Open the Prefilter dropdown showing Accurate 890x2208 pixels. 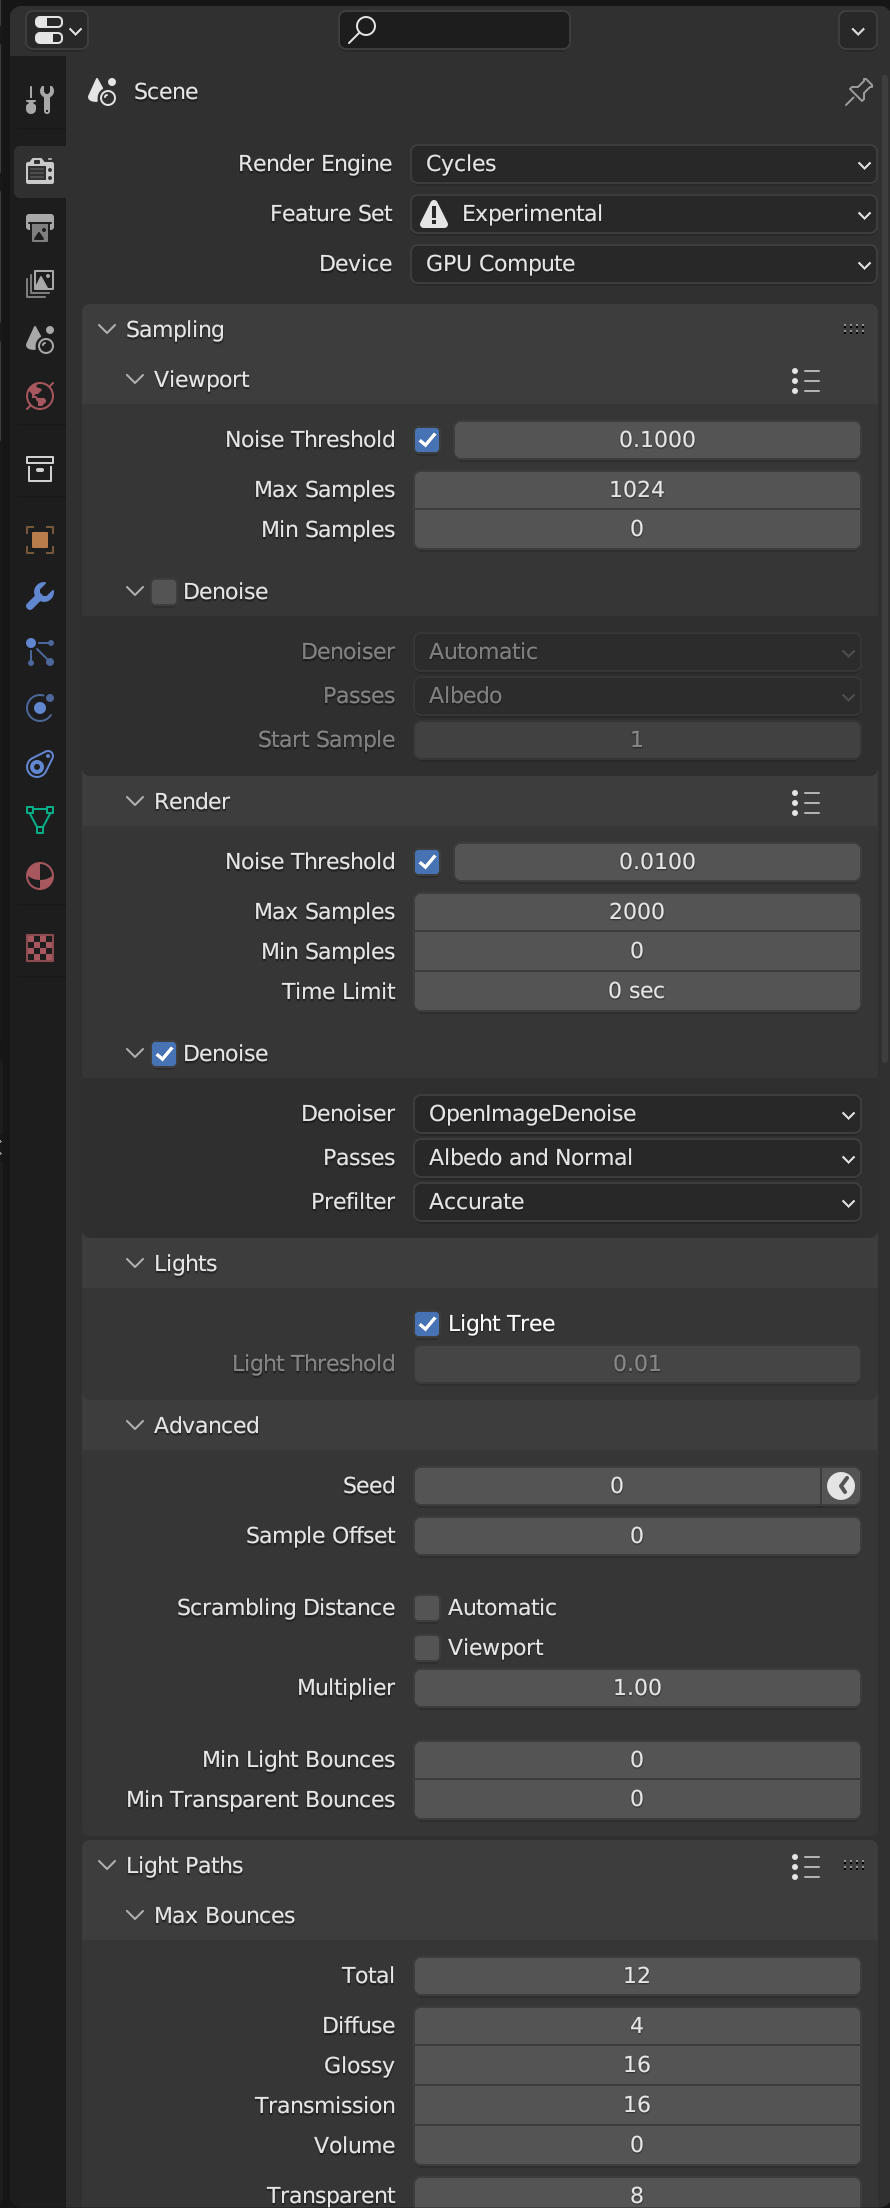click(x=637, y=1202)
